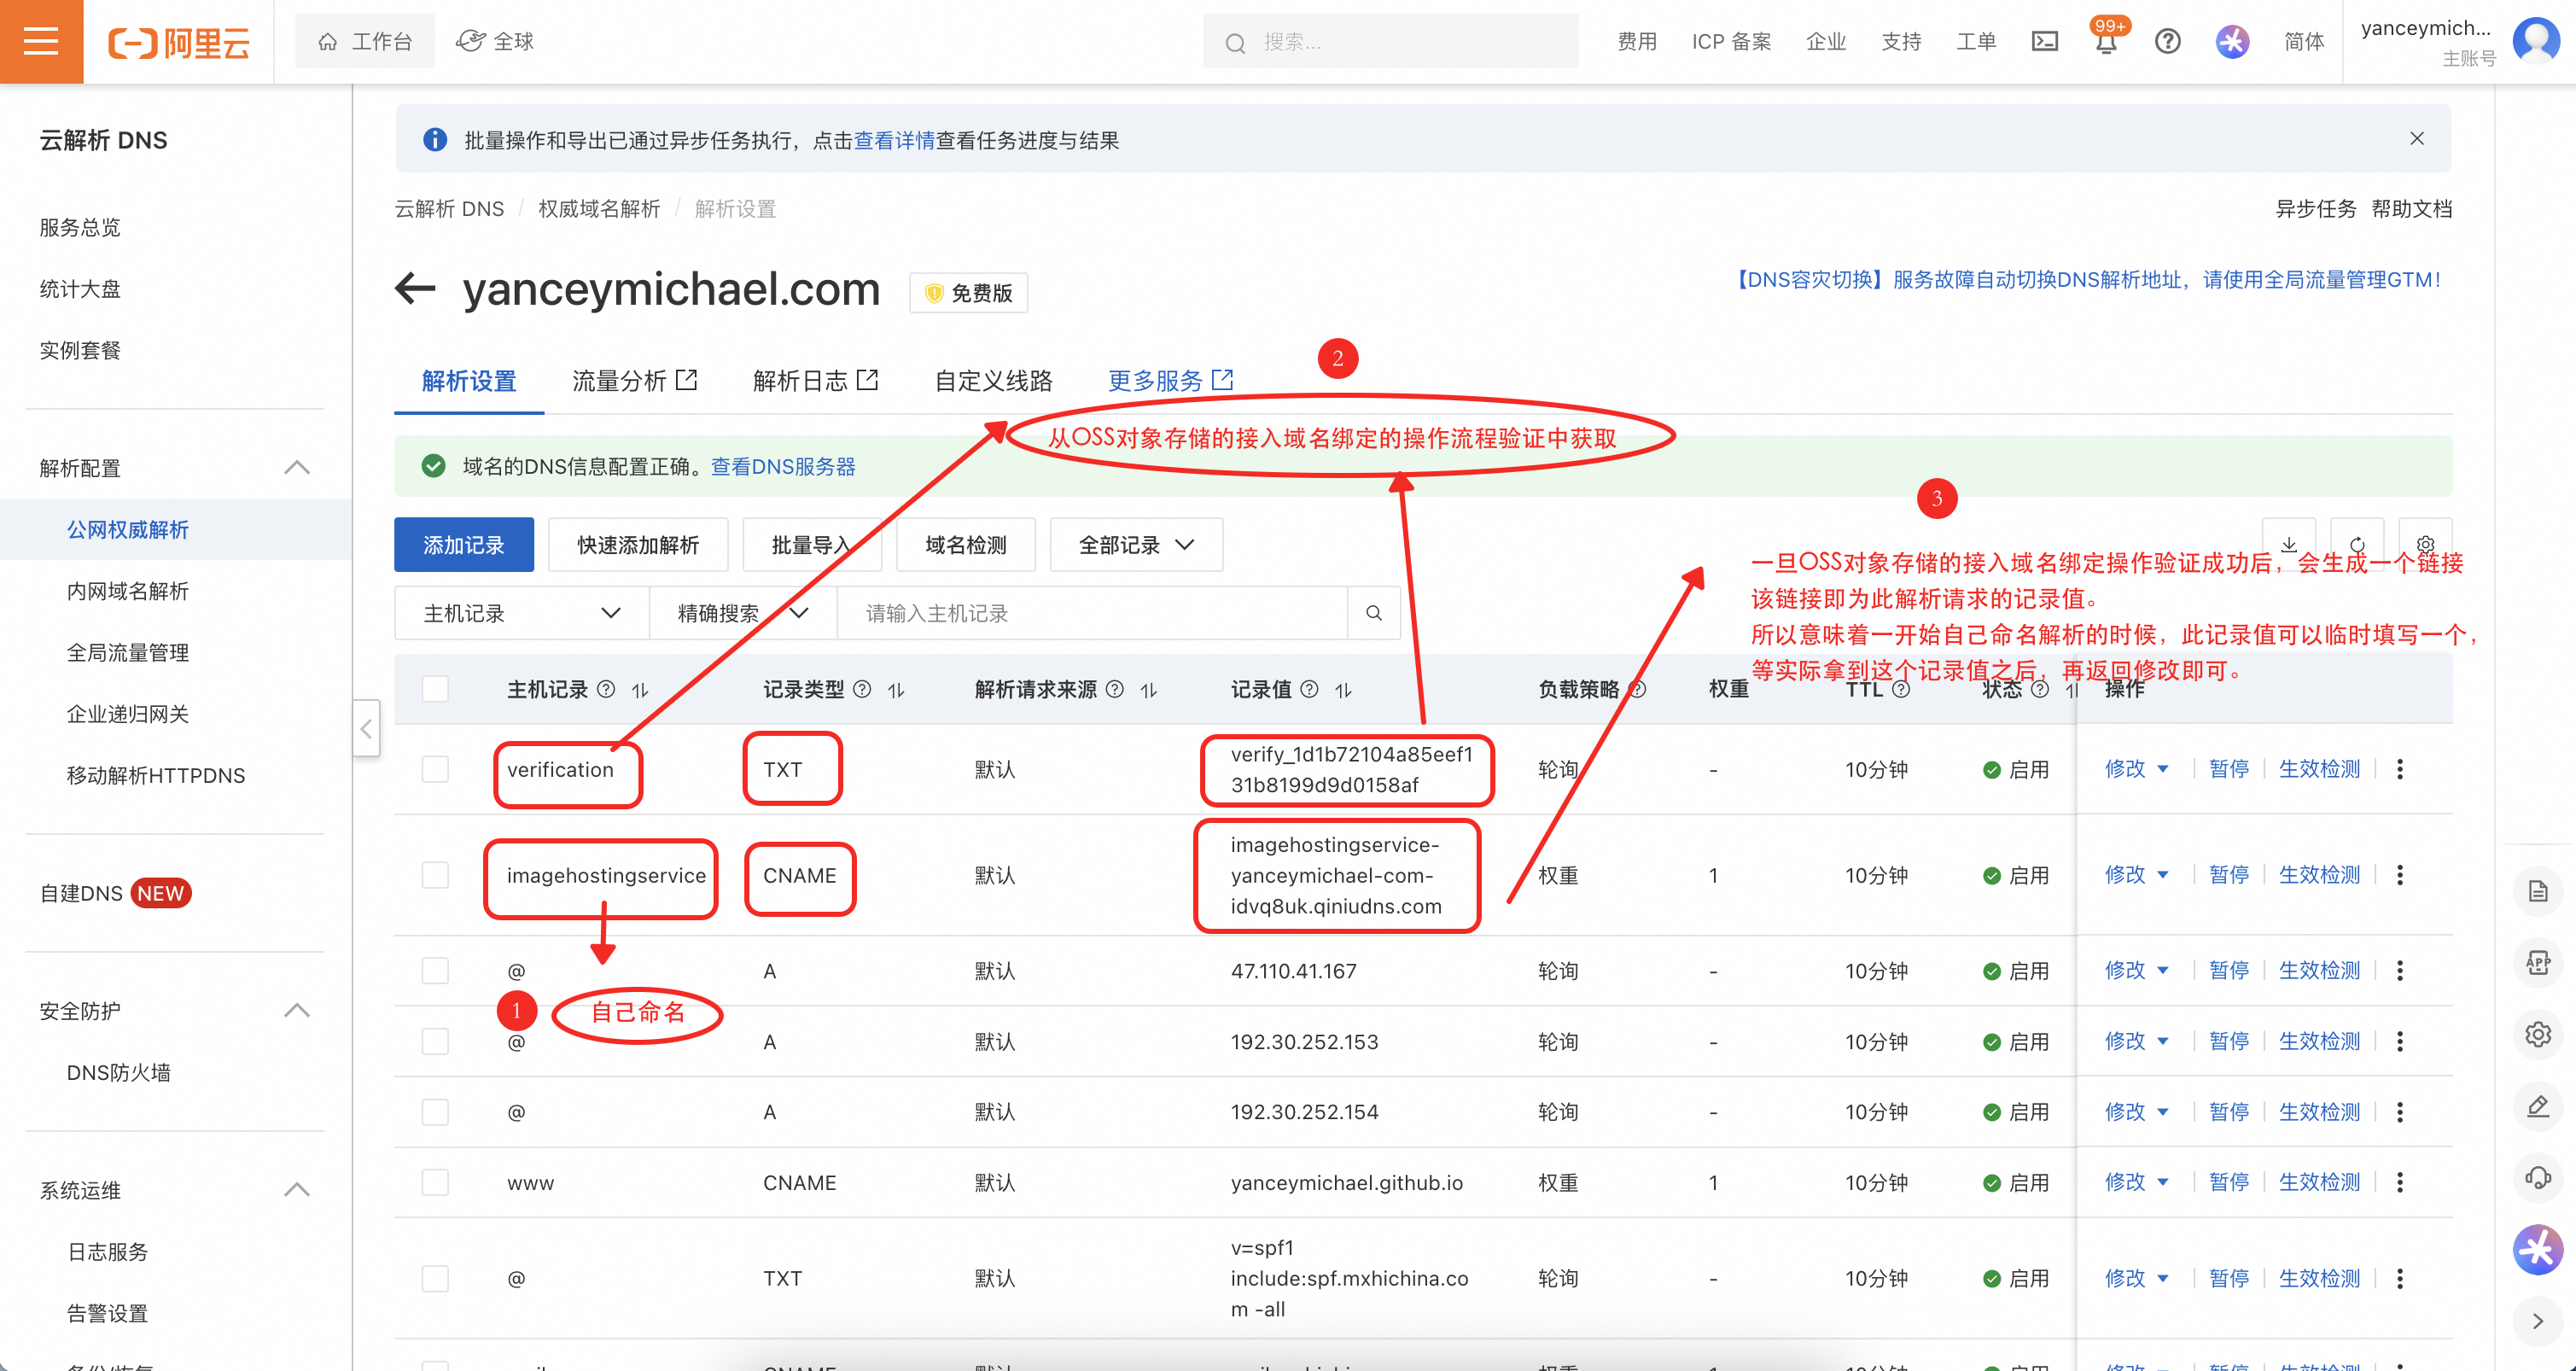The height and width of the screenshot is (1371, 2576).
Task: Refresh the DNS records list
Action: tap(2357, 544)
